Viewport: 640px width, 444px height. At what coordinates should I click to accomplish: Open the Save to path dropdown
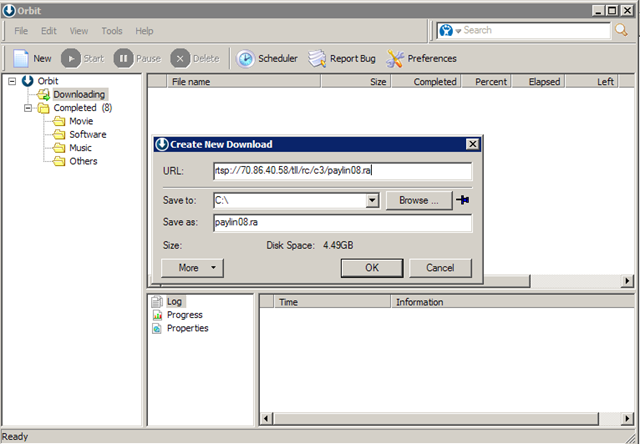372,200
